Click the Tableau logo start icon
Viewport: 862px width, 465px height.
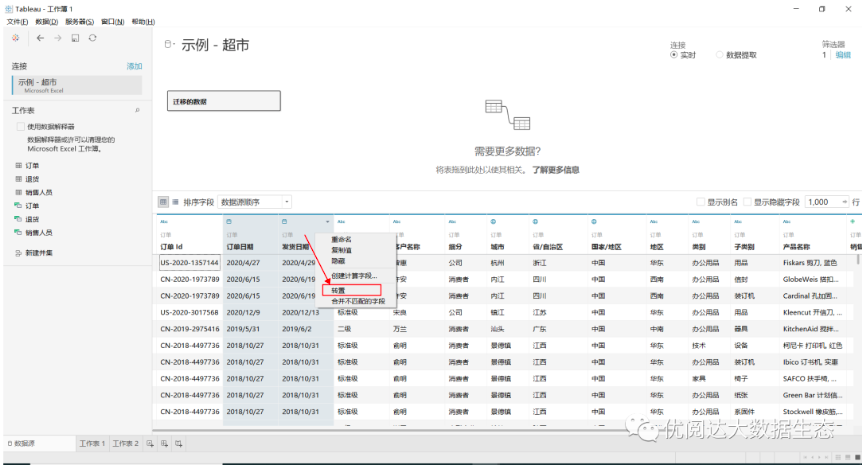click(15, 37)
